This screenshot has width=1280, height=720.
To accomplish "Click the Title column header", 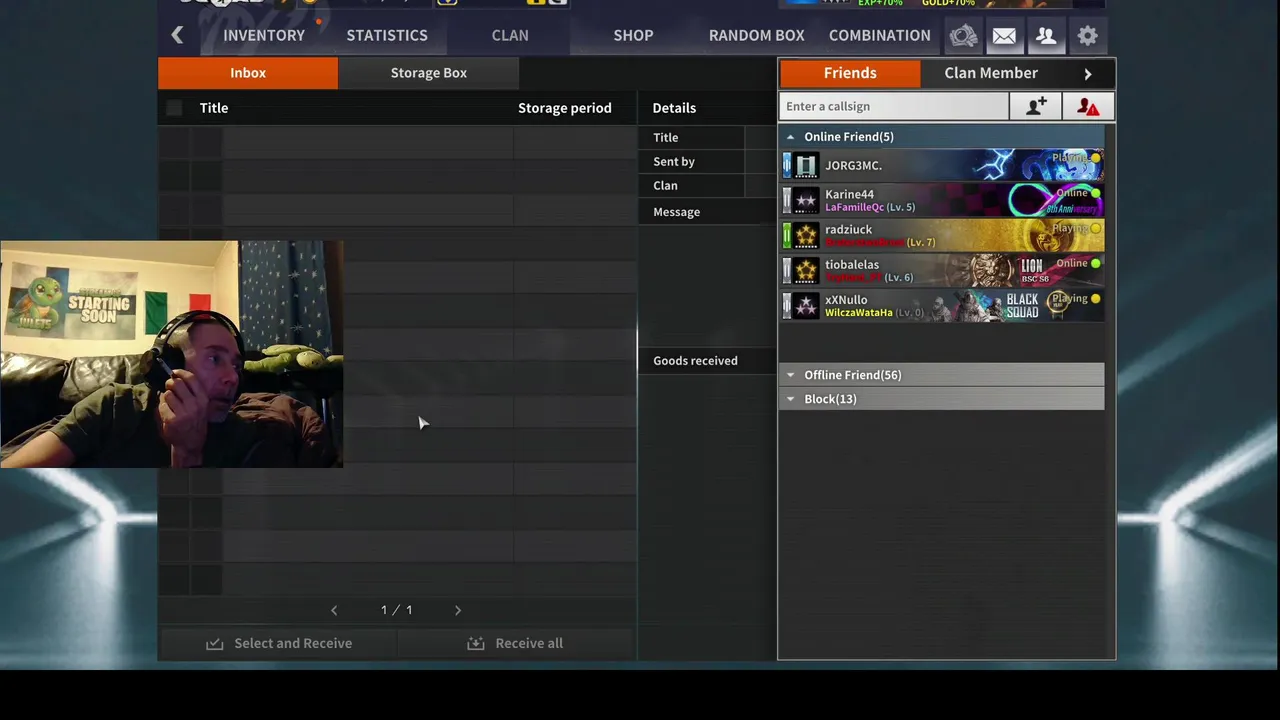I will click(214, 108).
